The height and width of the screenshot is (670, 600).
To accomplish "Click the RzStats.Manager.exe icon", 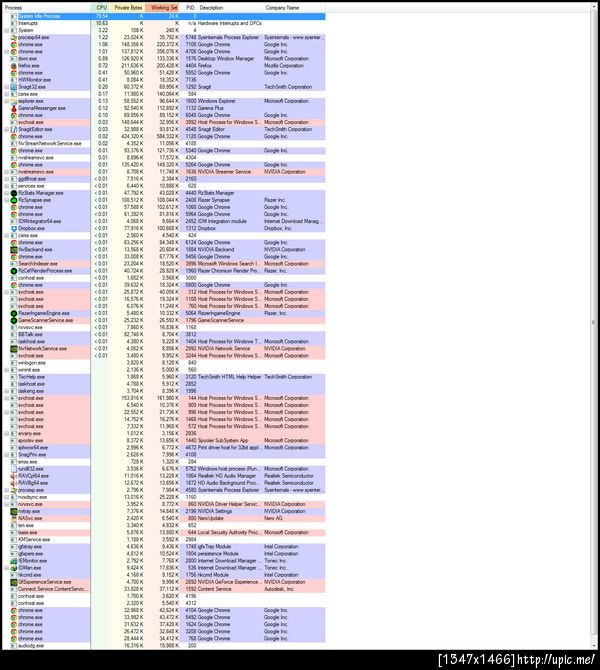I will (14, 193).
